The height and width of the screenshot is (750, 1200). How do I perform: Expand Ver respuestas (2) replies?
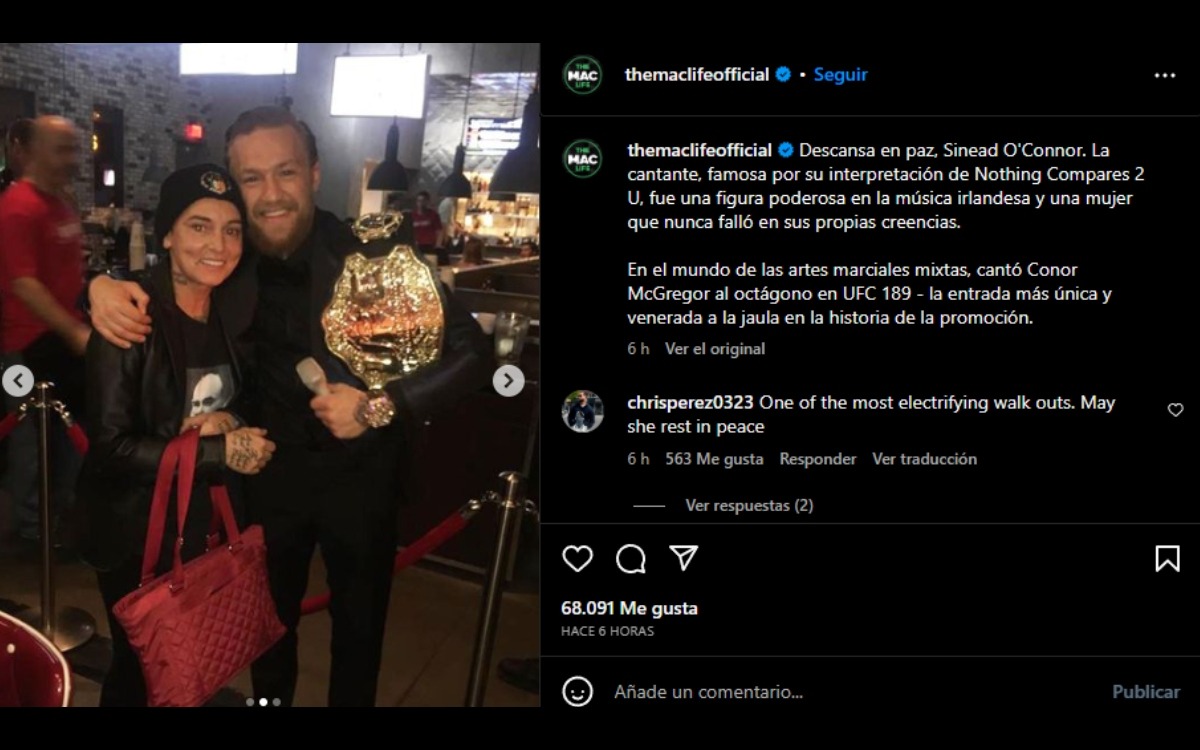click(749, 505)
